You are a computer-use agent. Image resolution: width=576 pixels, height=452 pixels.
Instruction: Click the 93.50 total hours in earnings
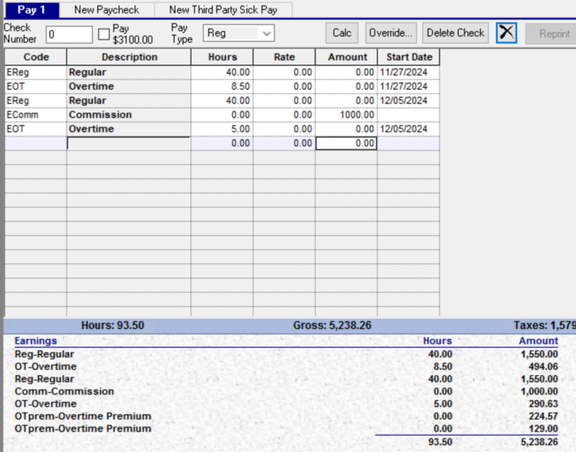pyautogui.click(x=440, y=442)
